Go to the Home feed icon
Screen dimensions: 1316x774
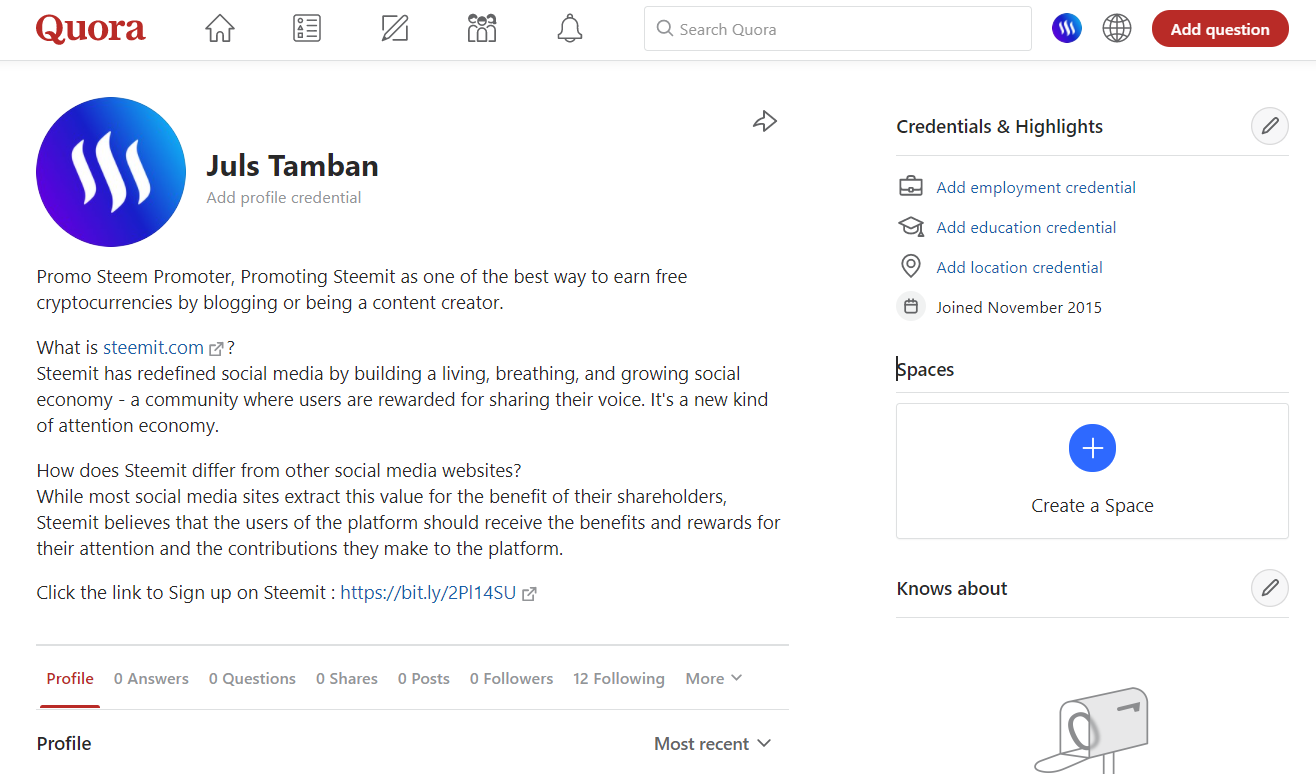point(220,29)
